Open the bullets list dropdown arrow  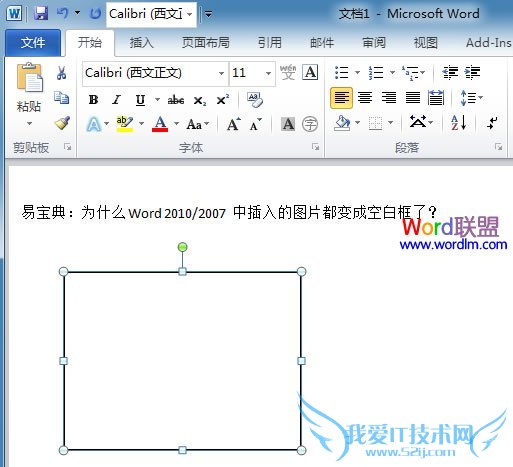click(x=358, y=72)
